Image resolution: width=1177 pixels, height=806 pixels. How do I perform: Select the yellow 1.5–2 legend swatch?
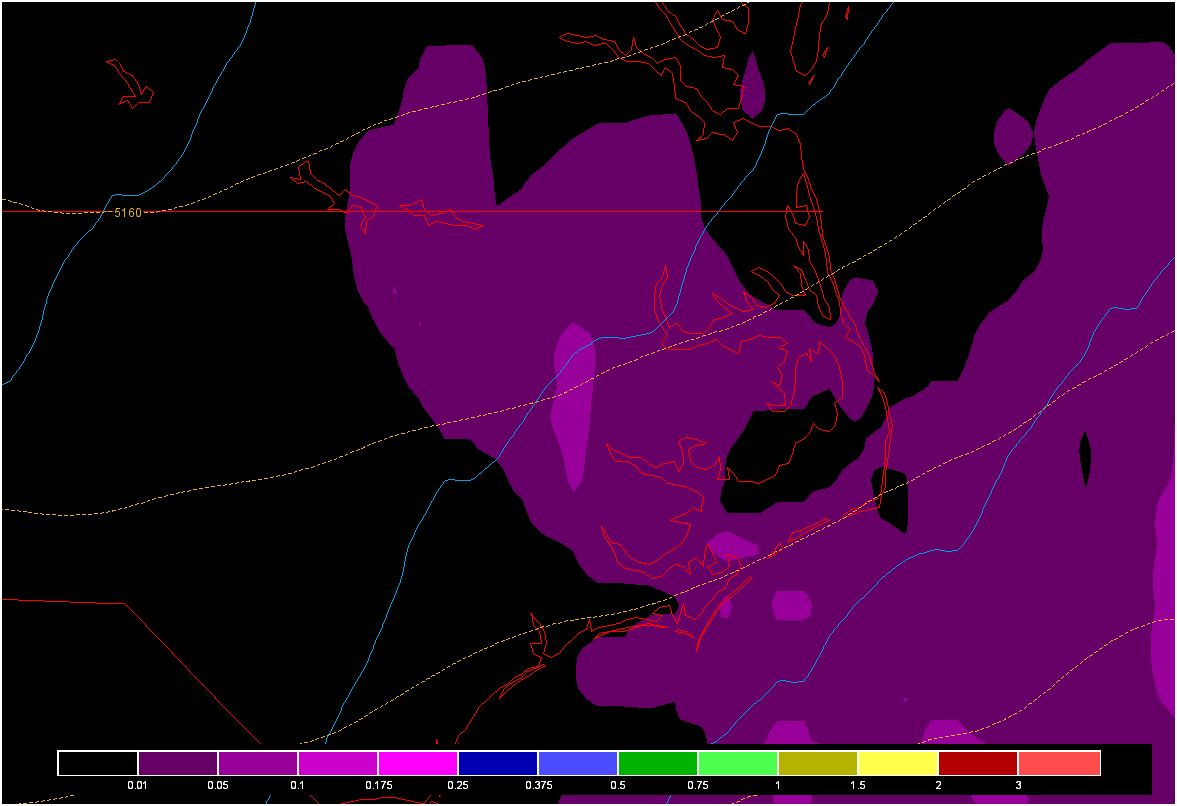898,763
